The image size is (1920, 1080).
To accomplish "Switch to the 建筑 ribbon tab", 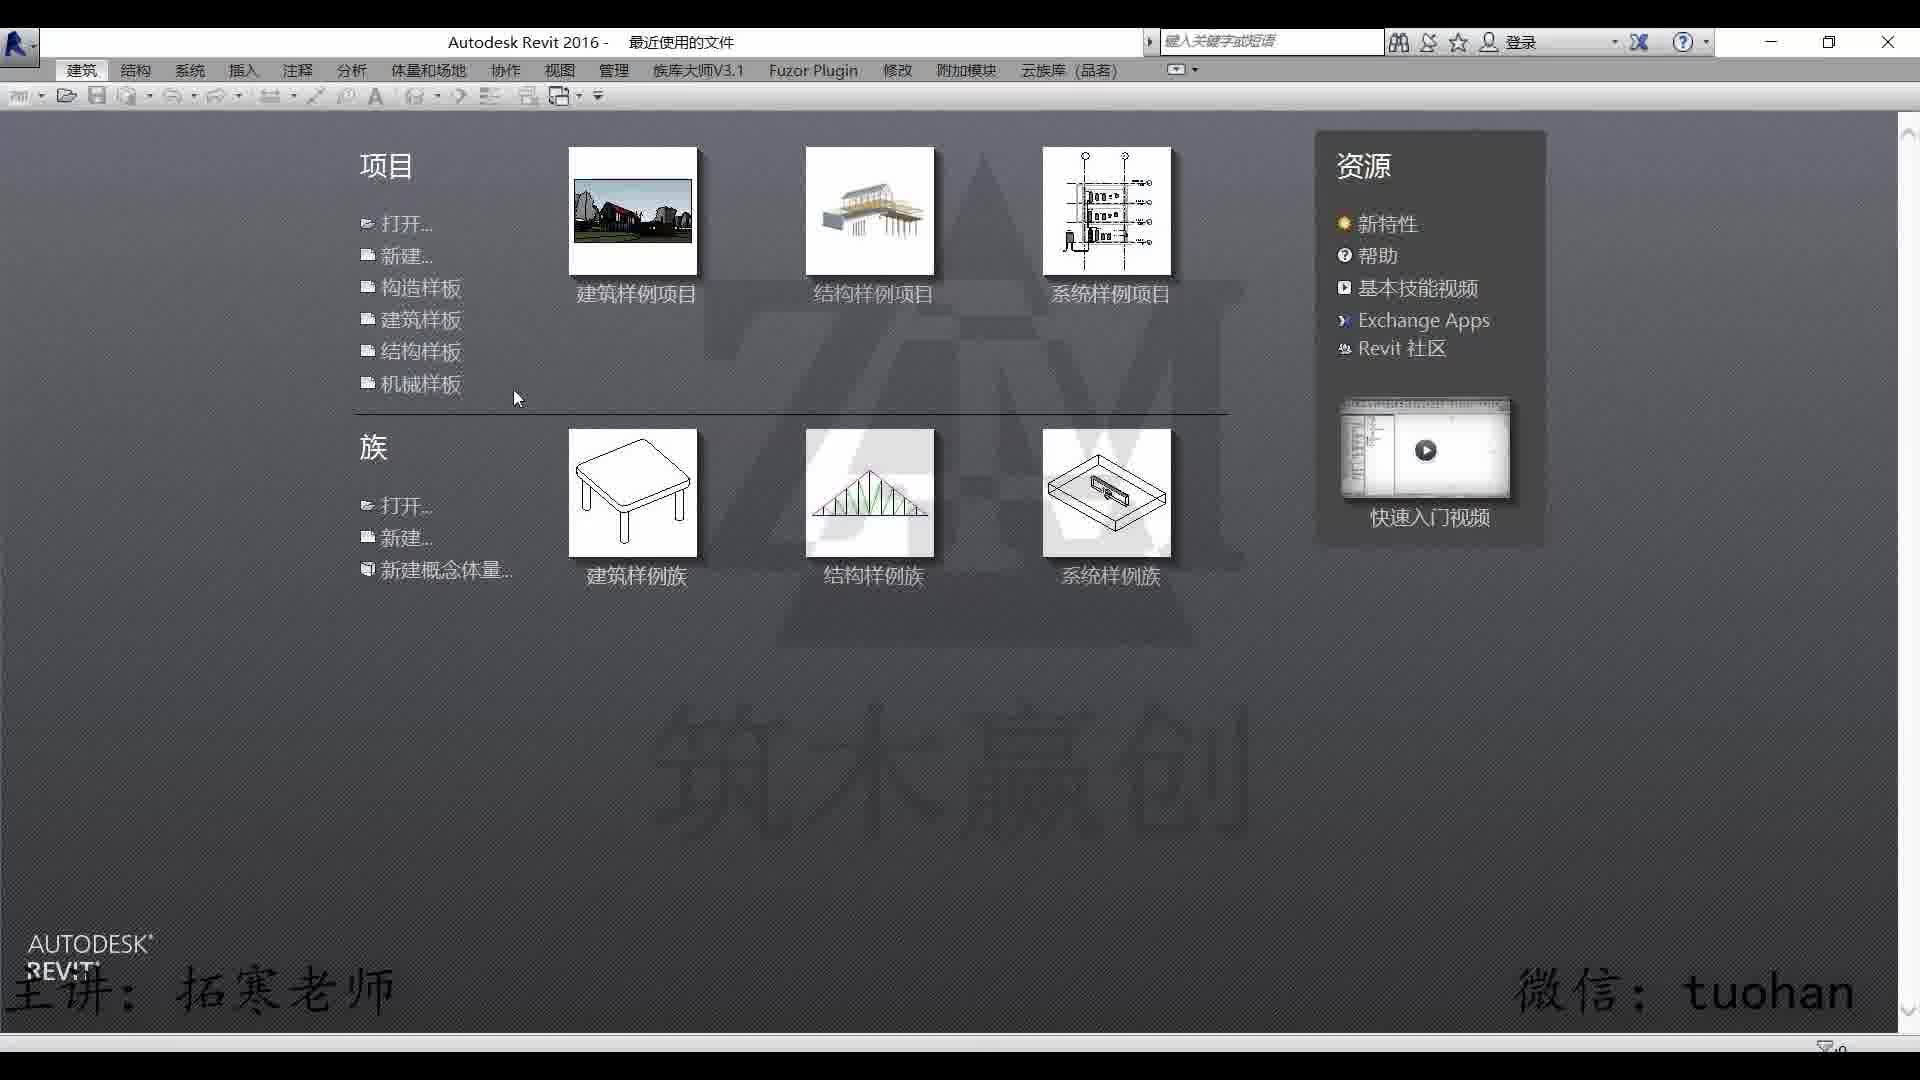I will (82, 70).
